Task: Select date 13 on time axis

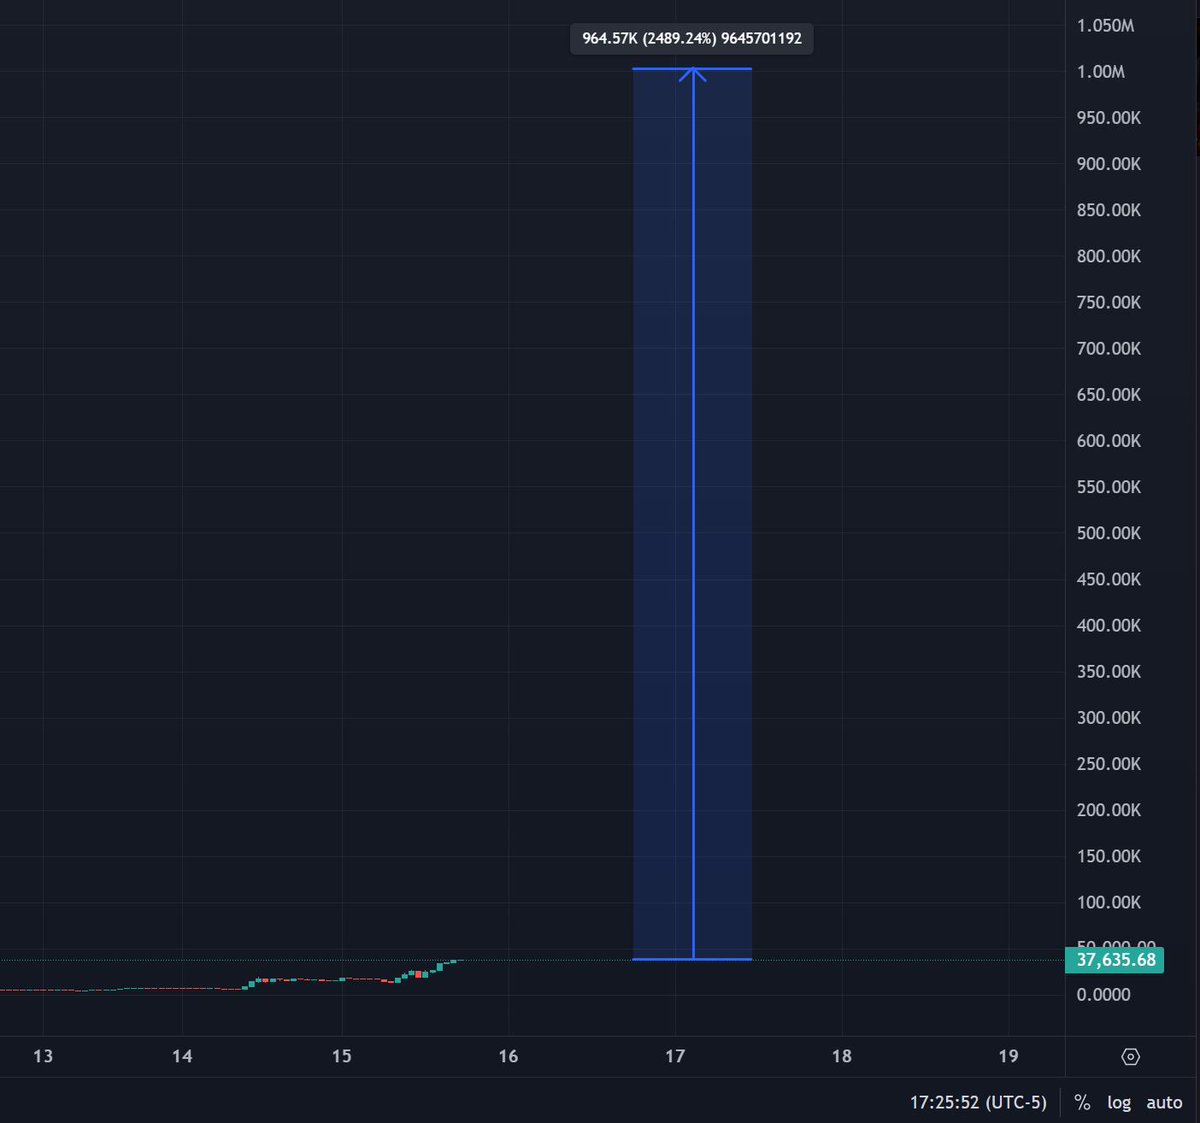Action: point(43,1056)
